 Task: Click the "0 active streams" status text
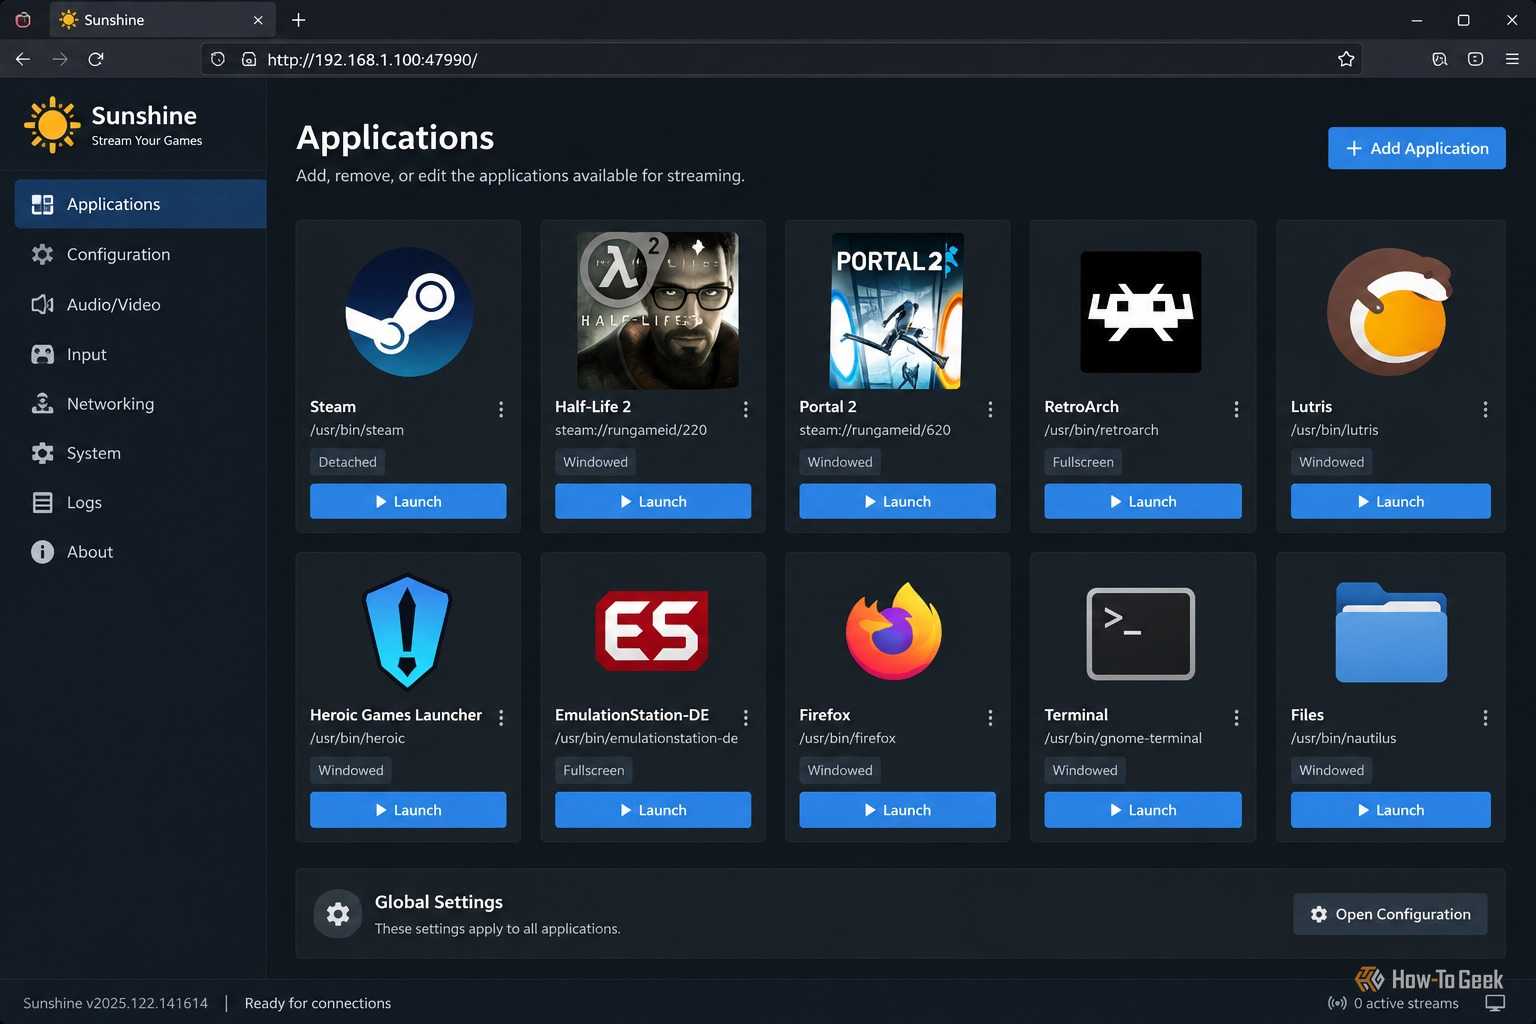1405,1003
